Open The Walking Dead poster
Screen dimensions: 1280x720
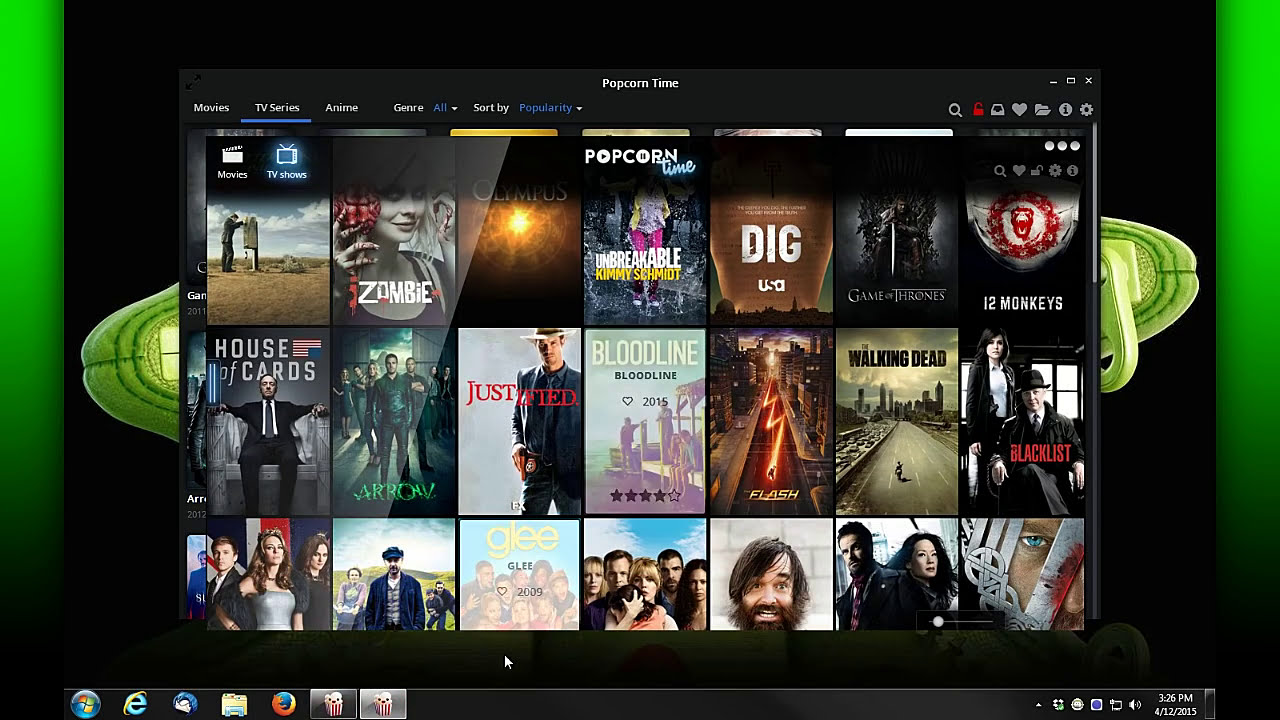[897, 421]
